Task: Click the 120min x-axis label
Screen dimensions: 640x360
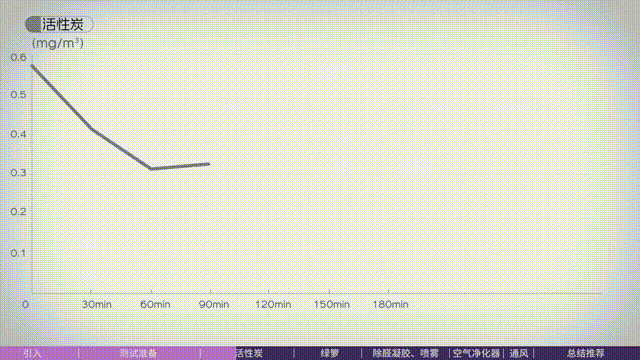Action: click(273, 304)
